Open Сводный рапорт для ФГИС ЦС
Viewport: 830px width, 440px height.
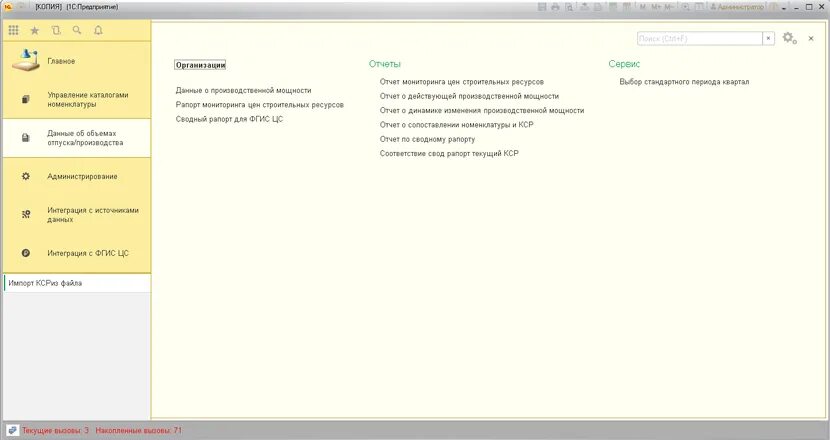229,119
